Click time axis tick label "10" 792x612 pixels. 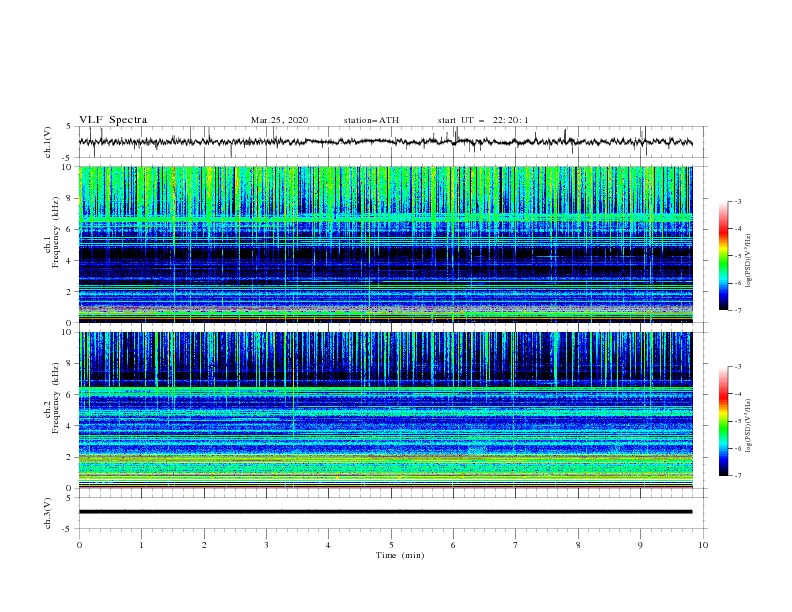coord(703,545)
